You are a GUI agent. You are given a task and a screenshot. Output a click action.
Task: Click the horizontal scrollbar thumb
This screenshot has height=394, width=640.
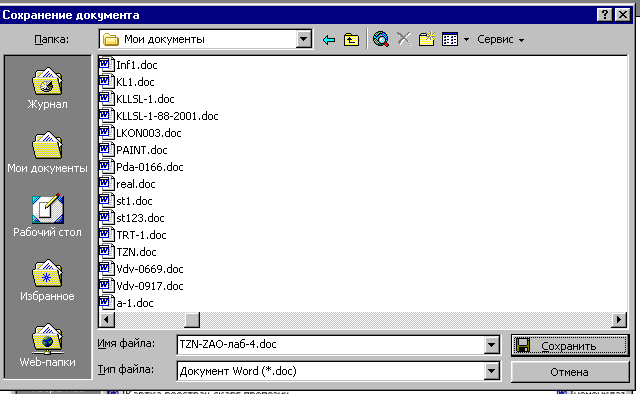coord(192,320)
